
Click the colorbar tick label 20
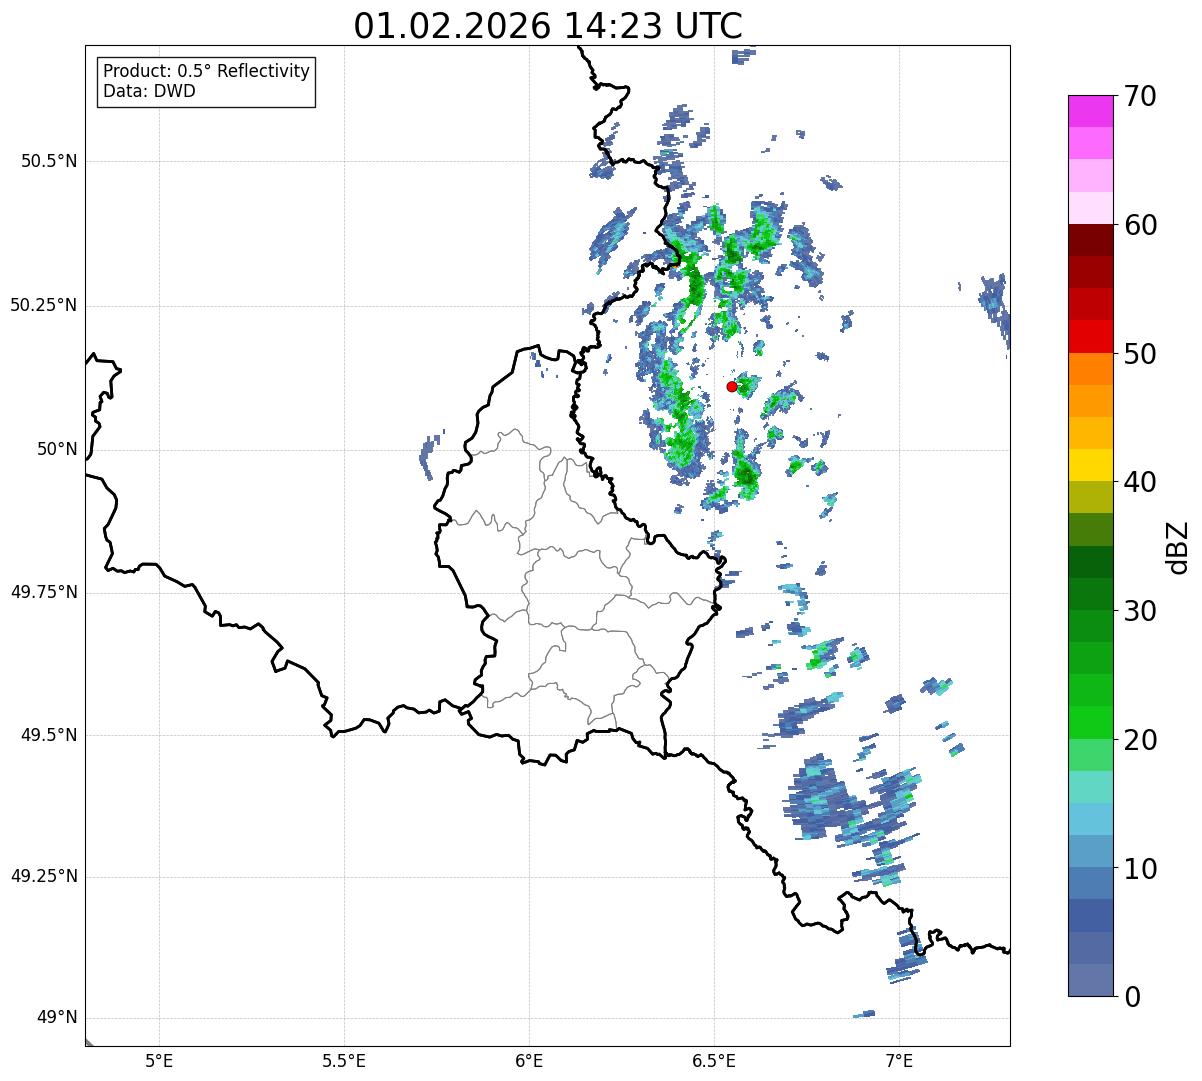tap(1140, 740)
